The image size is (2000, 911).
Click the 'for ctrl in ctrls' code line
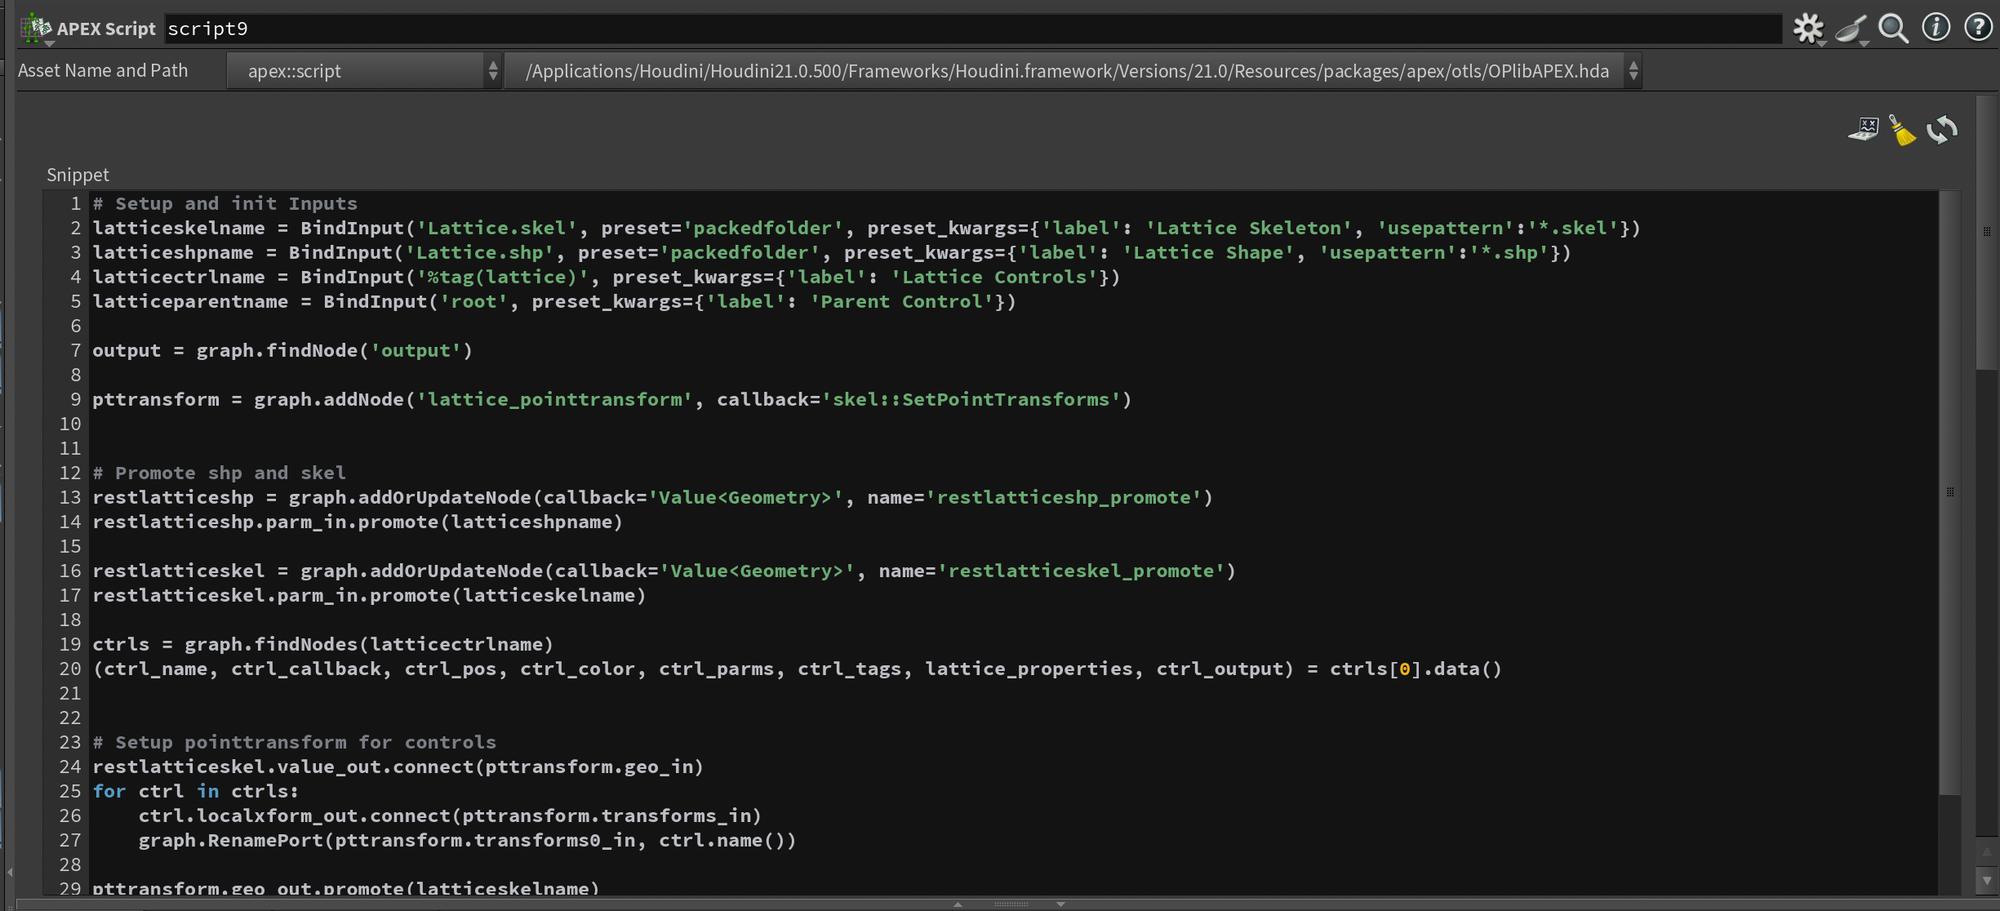196,791
